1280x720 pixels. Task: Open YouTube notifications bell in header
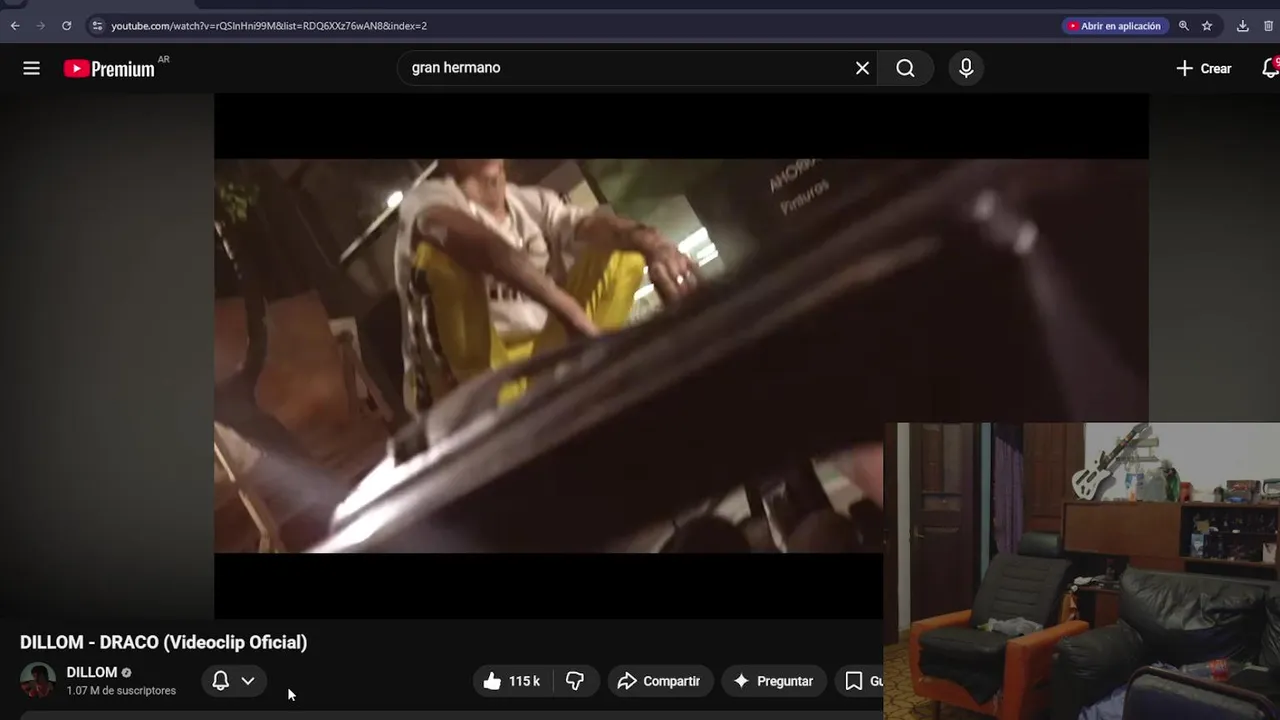[1270, 68]
